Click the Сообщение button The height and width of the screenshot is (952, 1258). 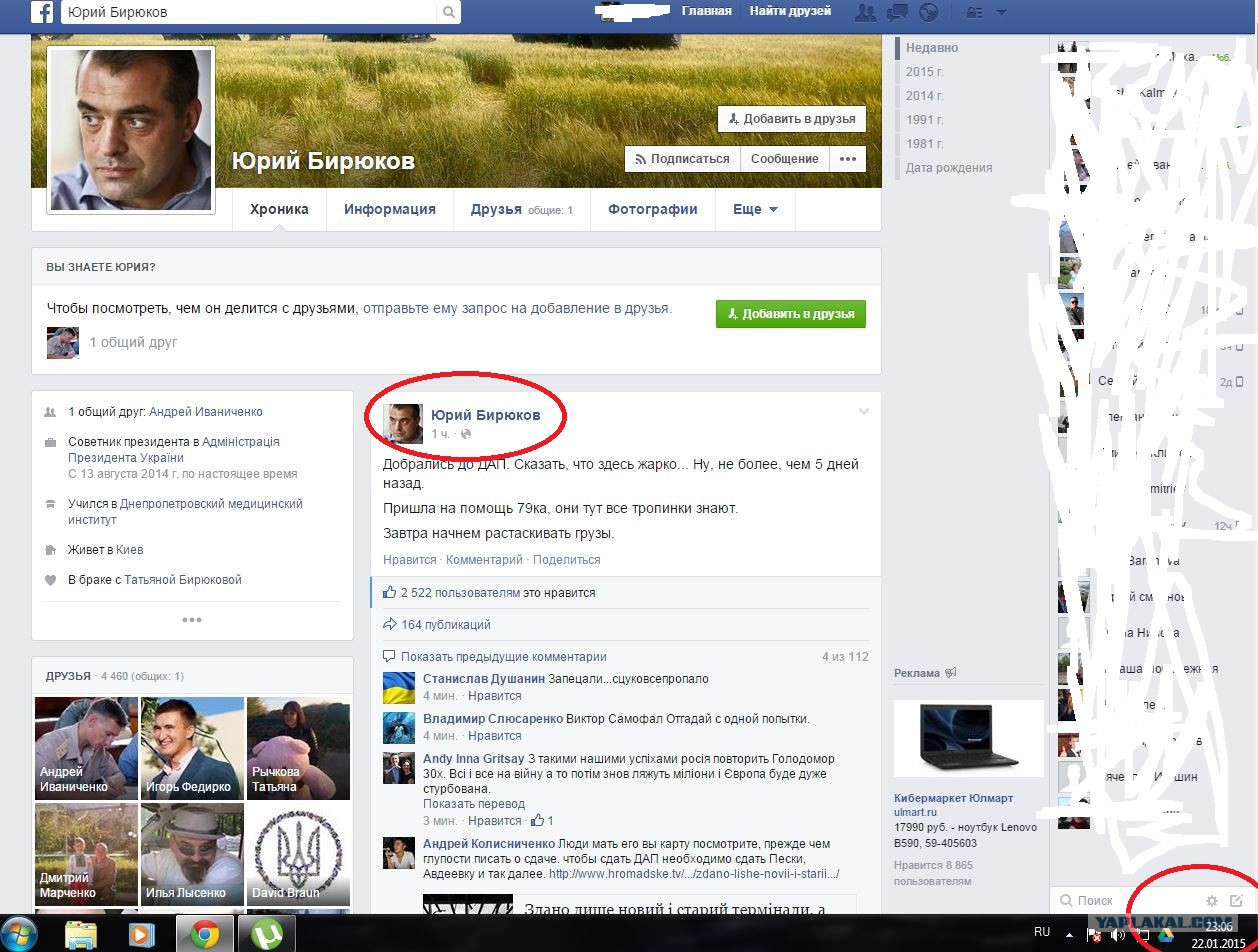click(785, 159)
